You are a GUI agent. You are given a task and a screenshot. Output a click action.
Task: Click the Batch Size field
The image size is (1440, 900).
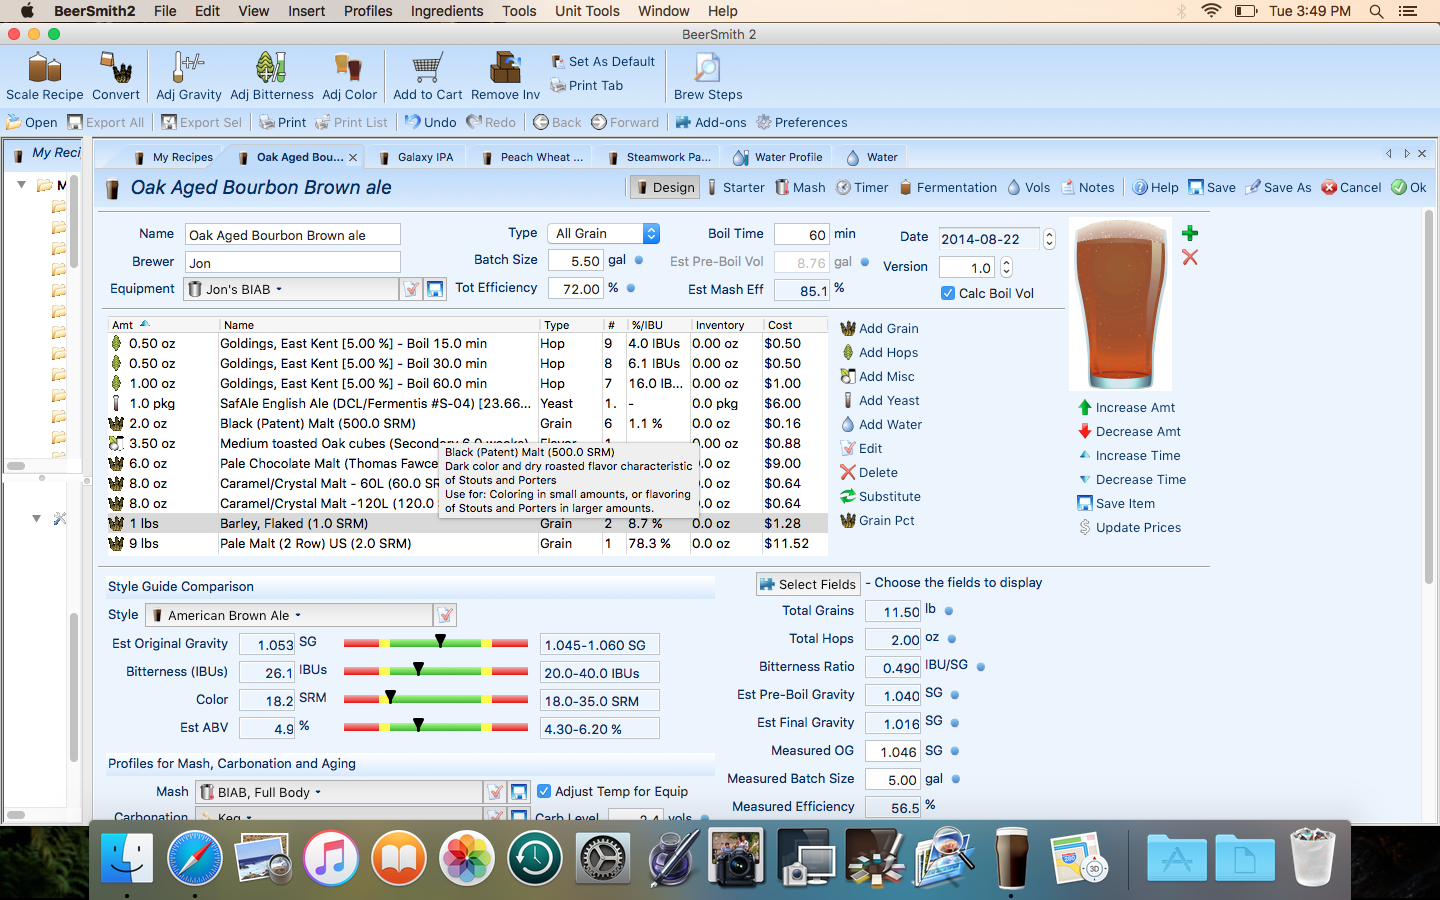(575, 261)
